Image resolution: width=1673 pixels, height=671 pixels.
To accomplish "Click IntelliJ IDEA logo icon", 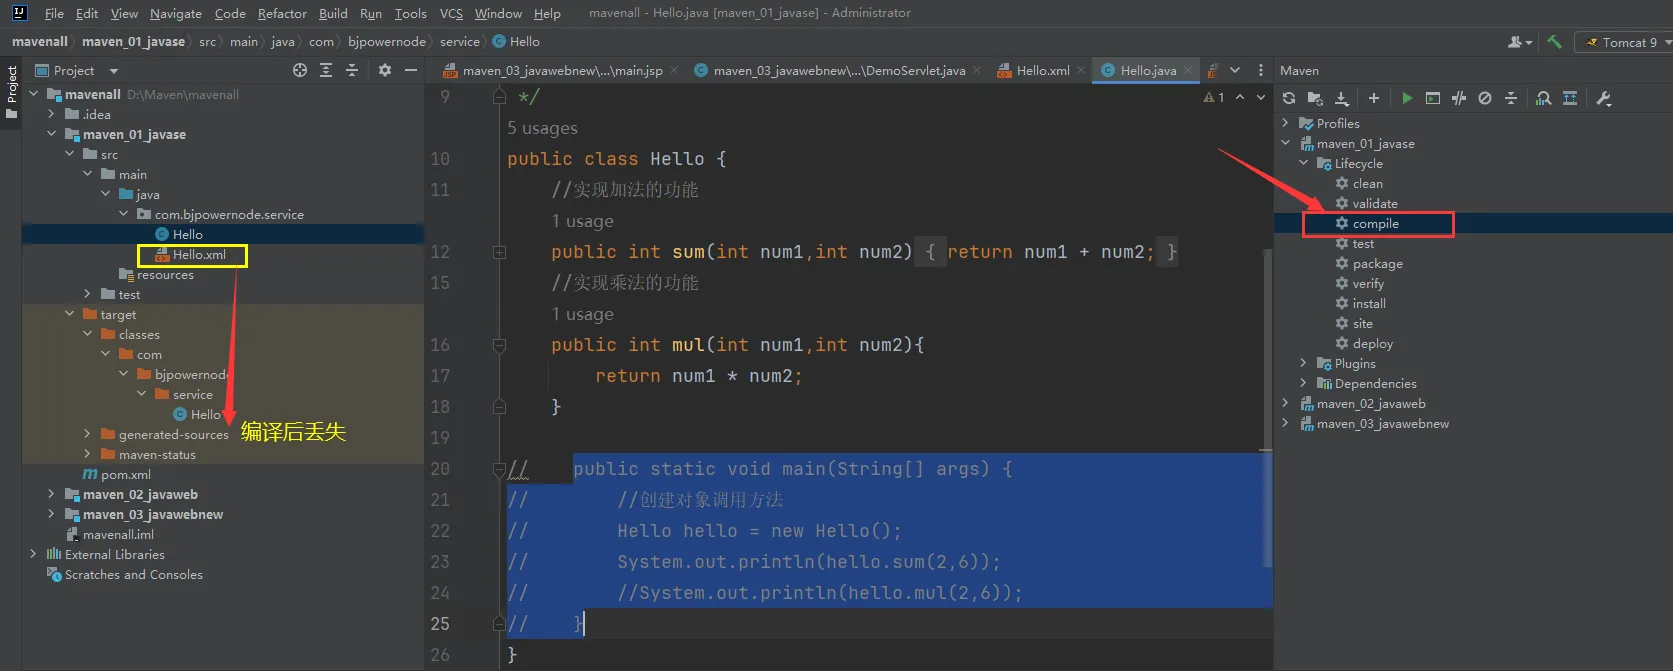I will point(19,13).
